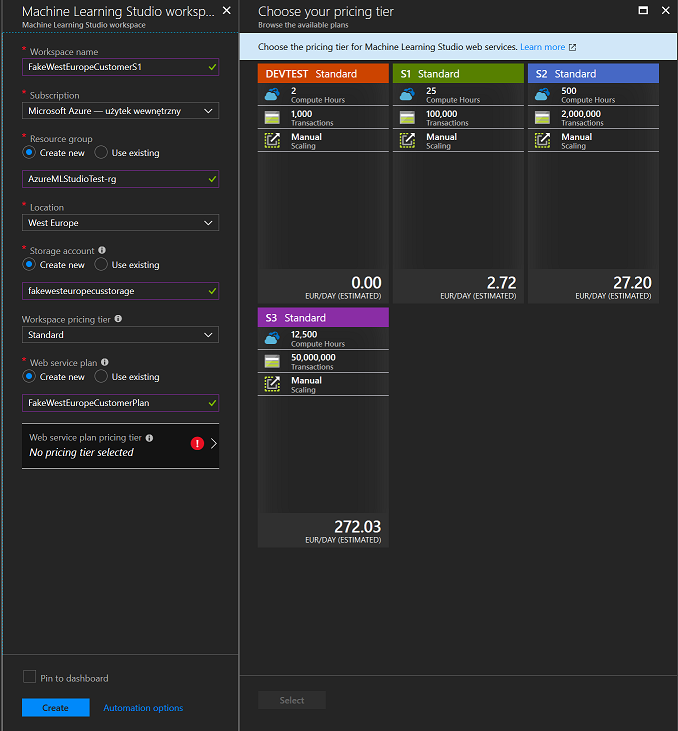
Task: Click the DEVTEST compute hours cloud icon
Action: [272, 94]
